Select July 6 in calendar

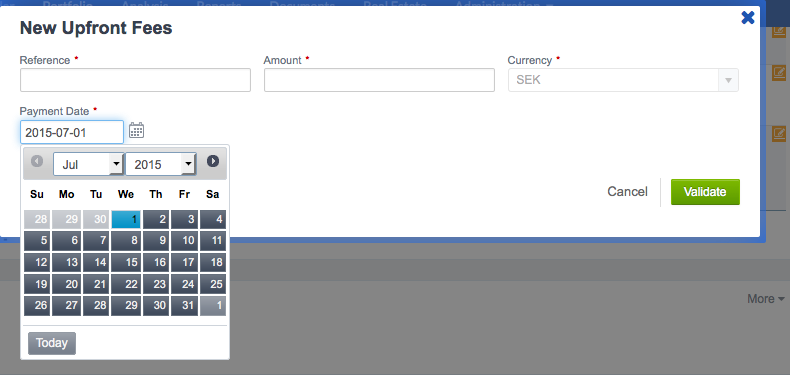(67, 241)
